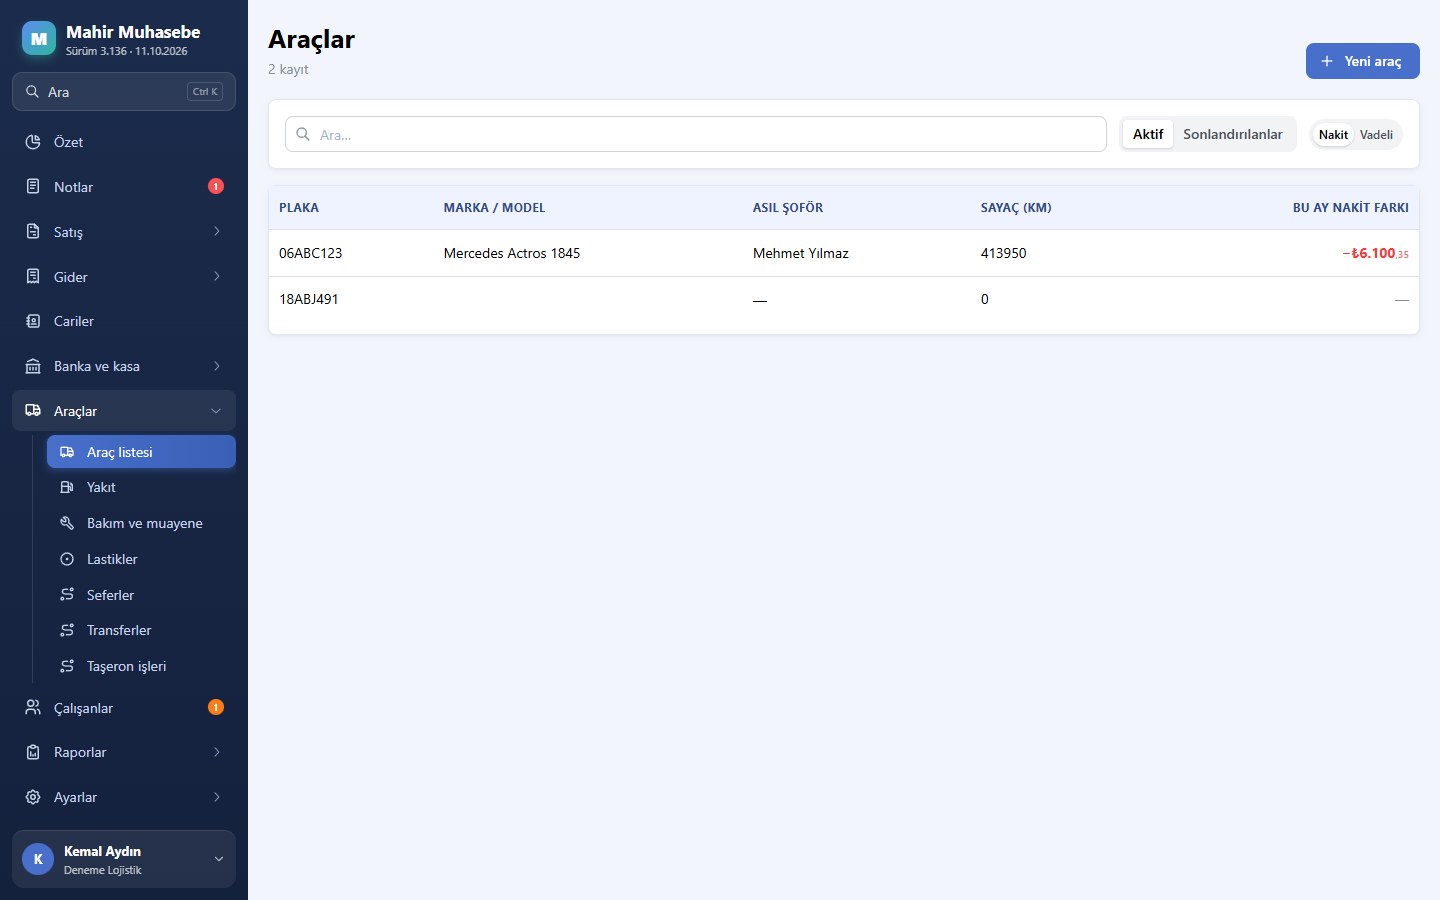Open Bakım ve muayene wrench icon
1440x900 pixels.
[67, 523]
